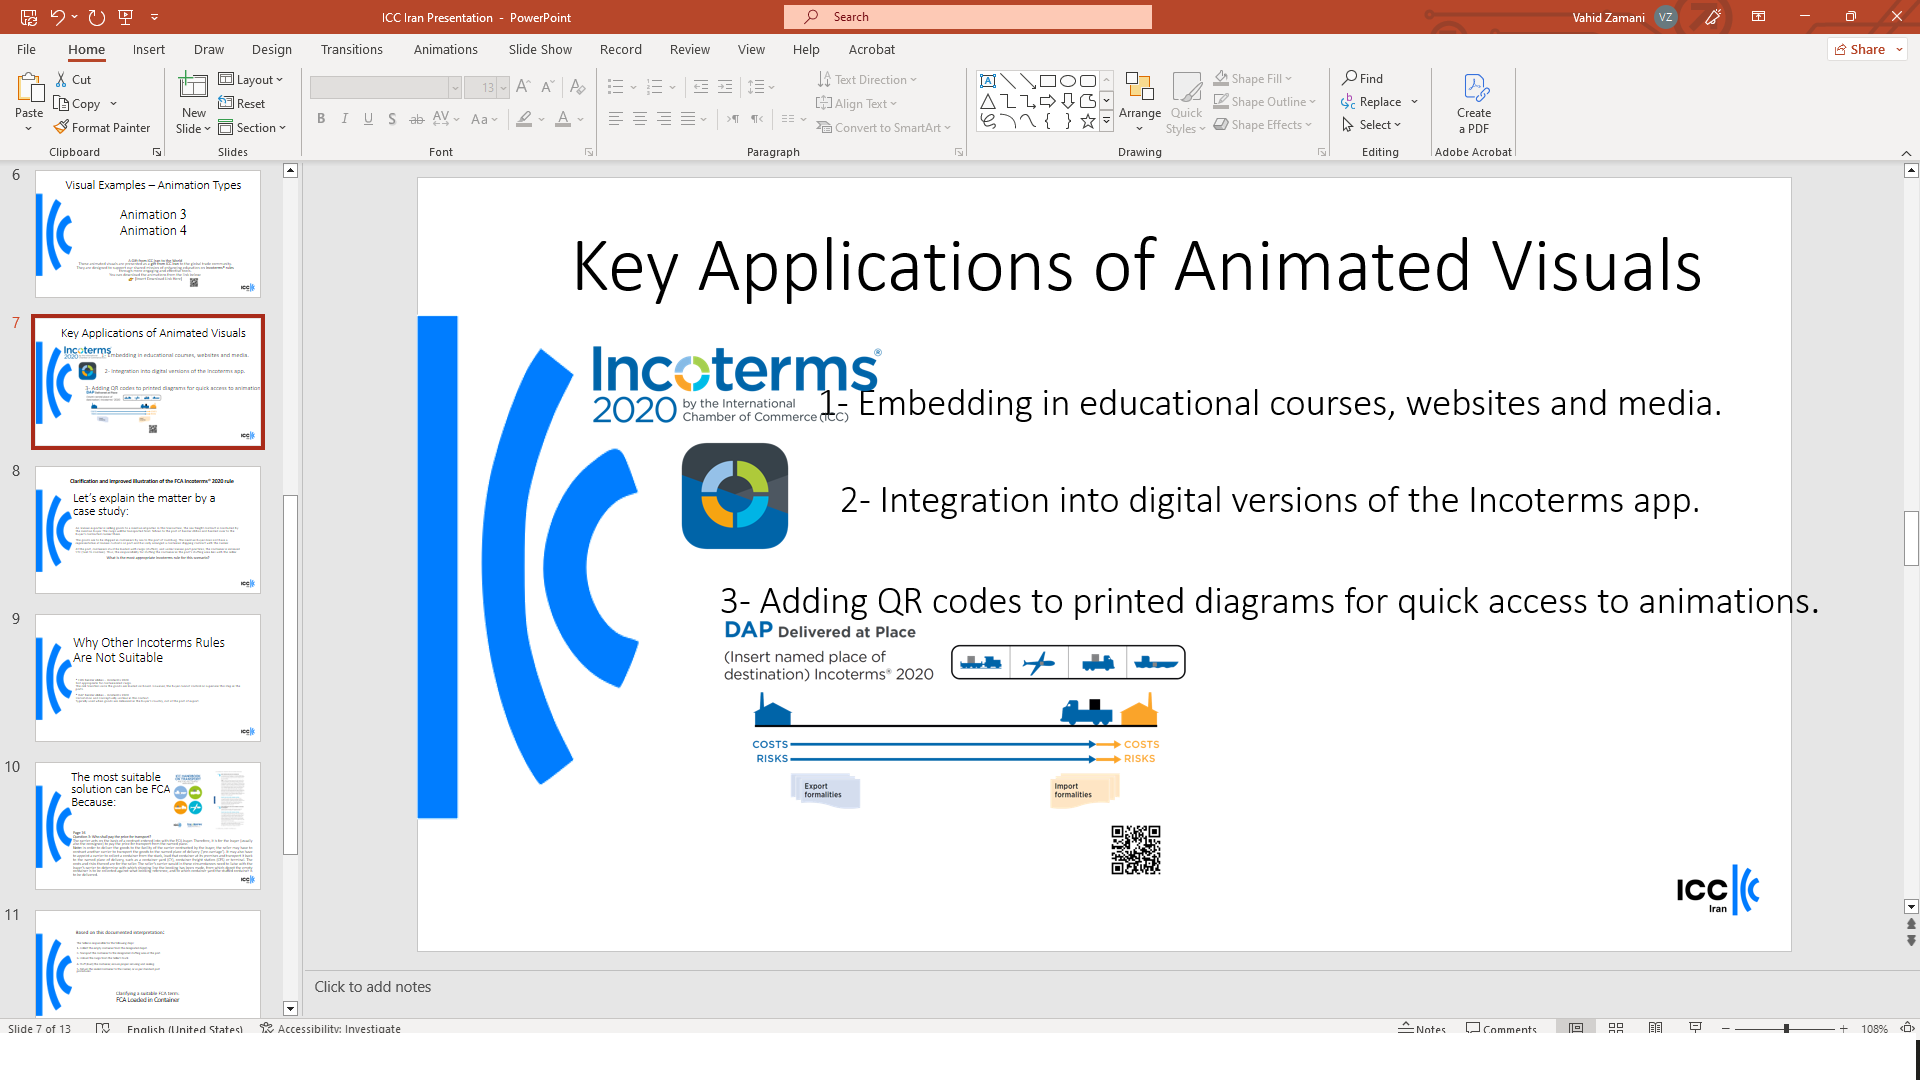Activate the Format Painter
The width and height of the screenshot is (1920, 1080).
pyautogui.click(x=102, y=128)
